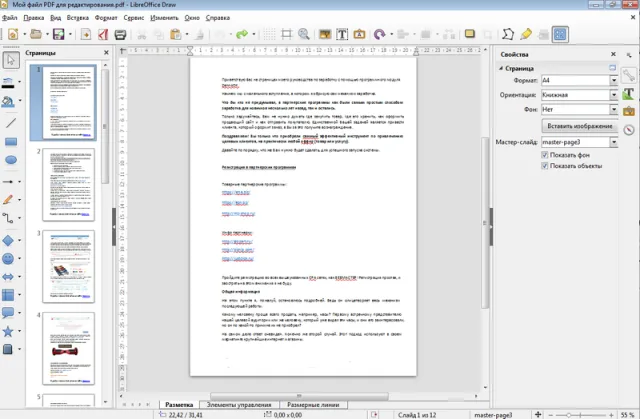
Task: Select the Callouts speech bubble tool
Action: point(8,313)
